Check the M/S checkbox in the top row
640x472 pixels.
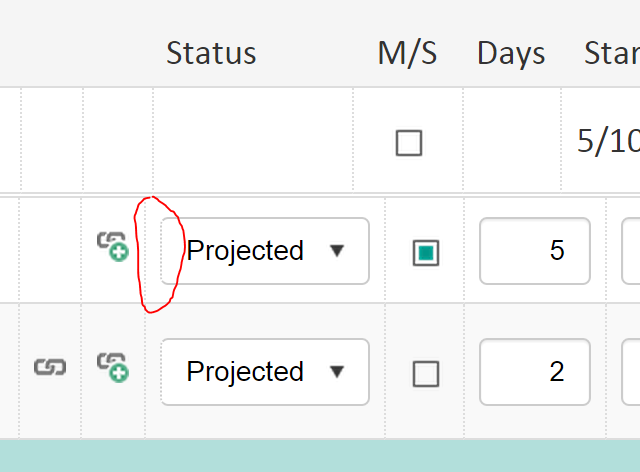click(x=408, y=143)
